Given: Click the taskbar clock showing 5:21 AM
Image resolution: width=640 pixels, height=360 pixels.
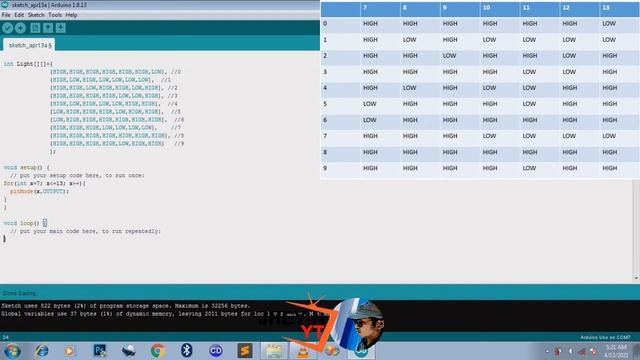Looking at the screenshot, I should tap(616, 351).
